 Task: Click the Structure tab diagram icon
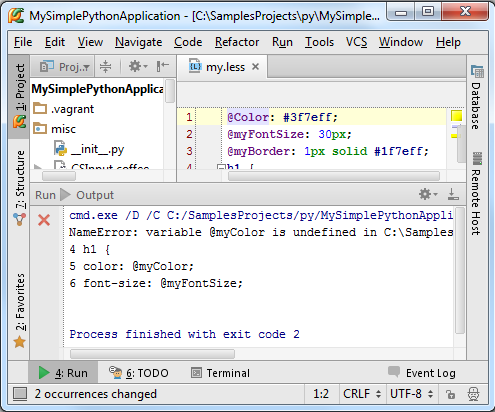pos(19,219)
